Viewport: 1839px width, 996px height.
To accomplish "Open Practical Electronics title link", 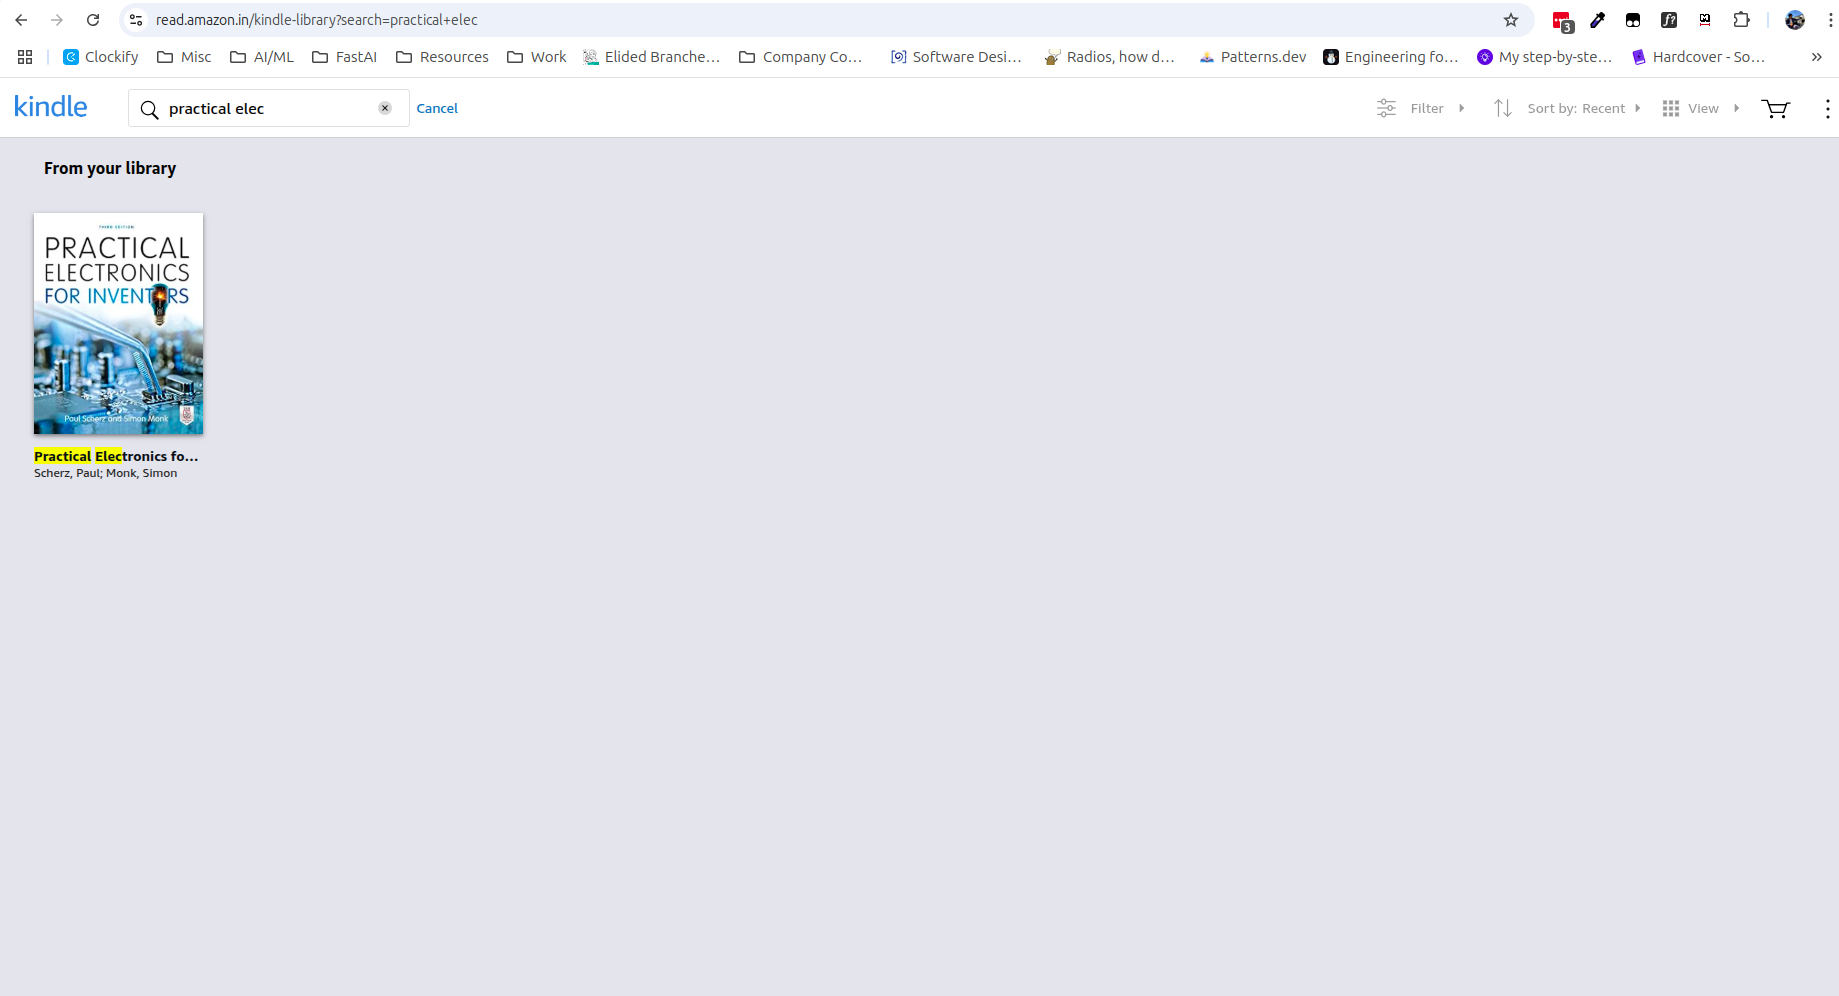I will pos(116,456).
